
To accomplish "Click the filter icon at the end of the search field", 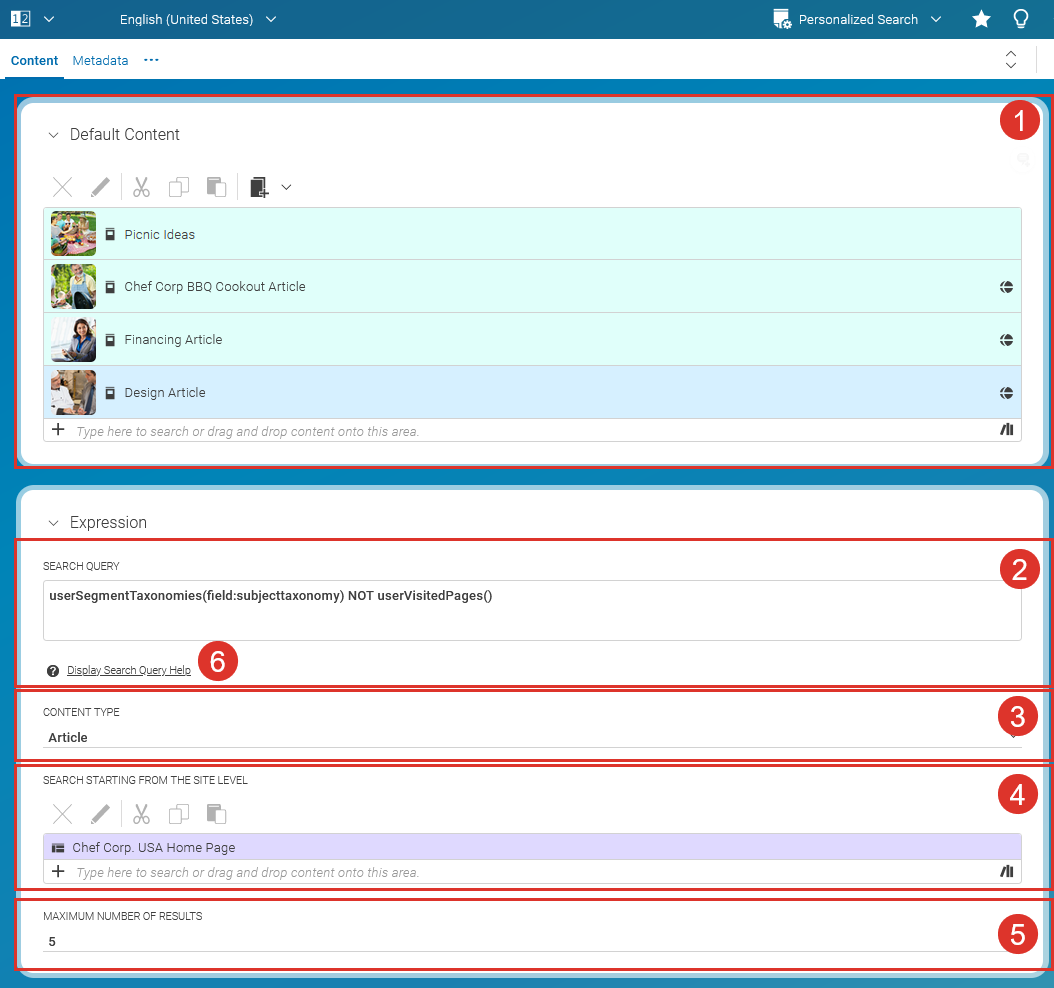I will pyautogui.click(x=1007, y=429).
